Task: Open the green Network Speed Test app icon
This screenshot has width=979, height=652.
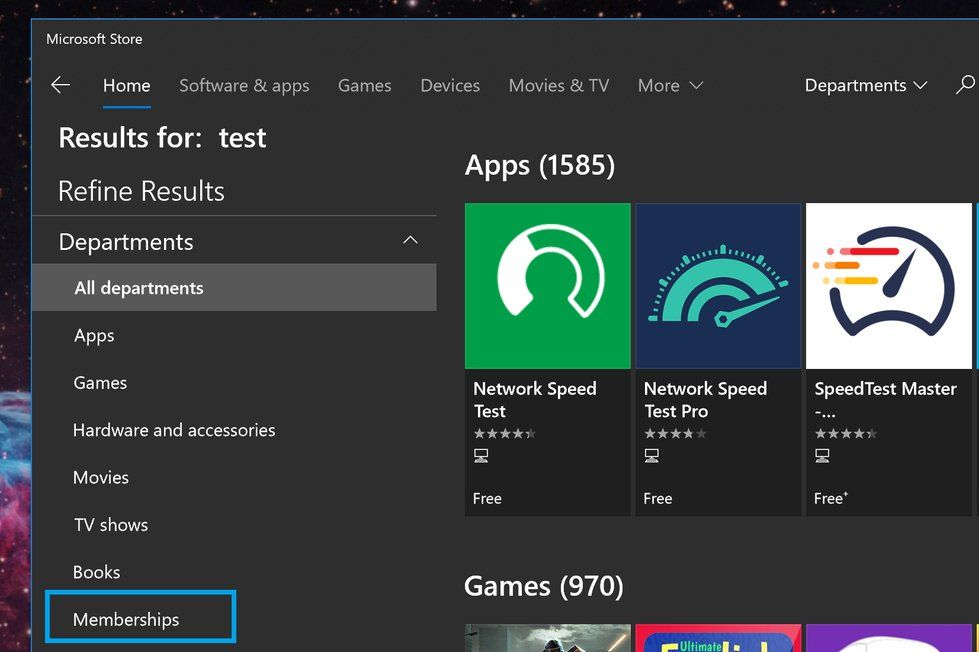Action: point(547,286)
